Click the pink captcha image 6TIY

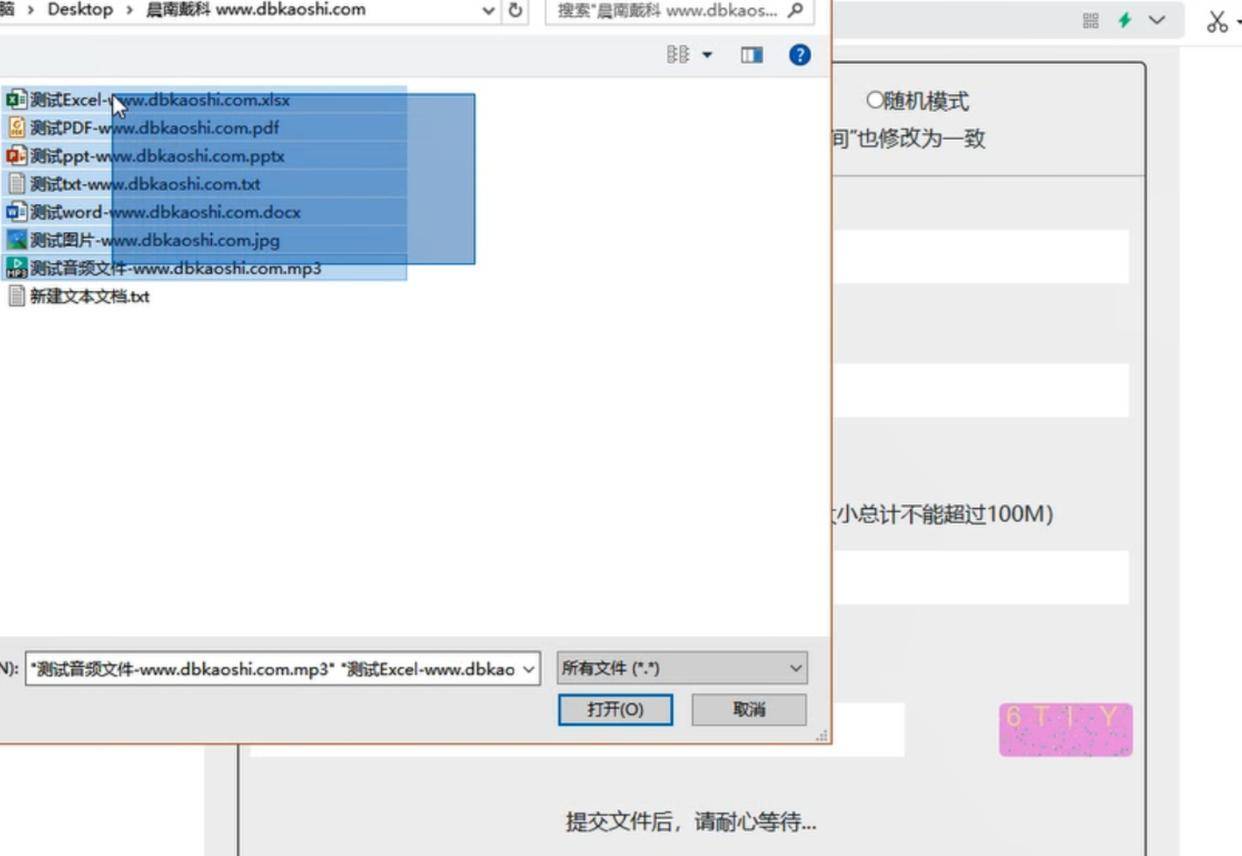pos(1065,729)
